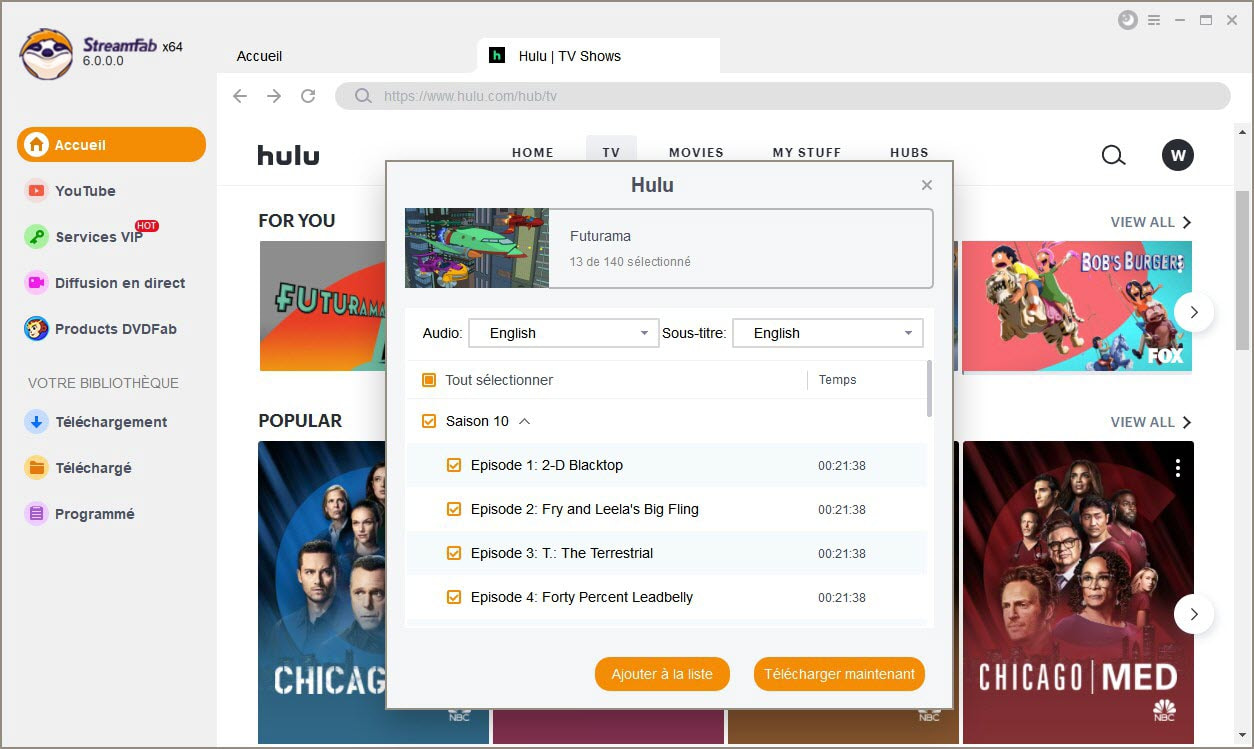Click the Téléchargement arrow icon

pyautogui.click(x=36, y=422)
